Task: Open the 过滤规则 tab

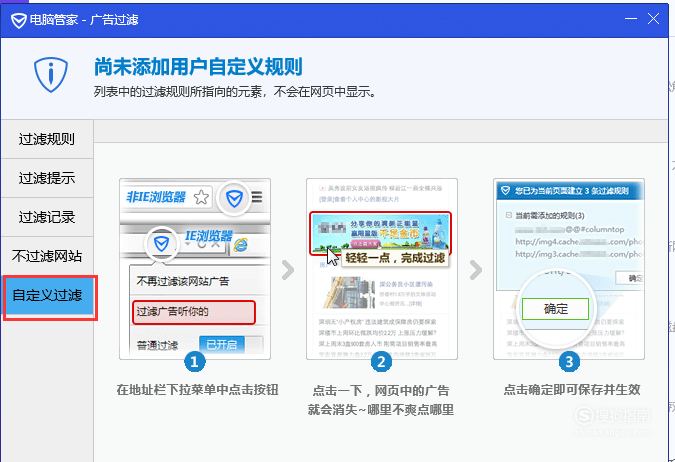Action: click(x=47, y=139)
